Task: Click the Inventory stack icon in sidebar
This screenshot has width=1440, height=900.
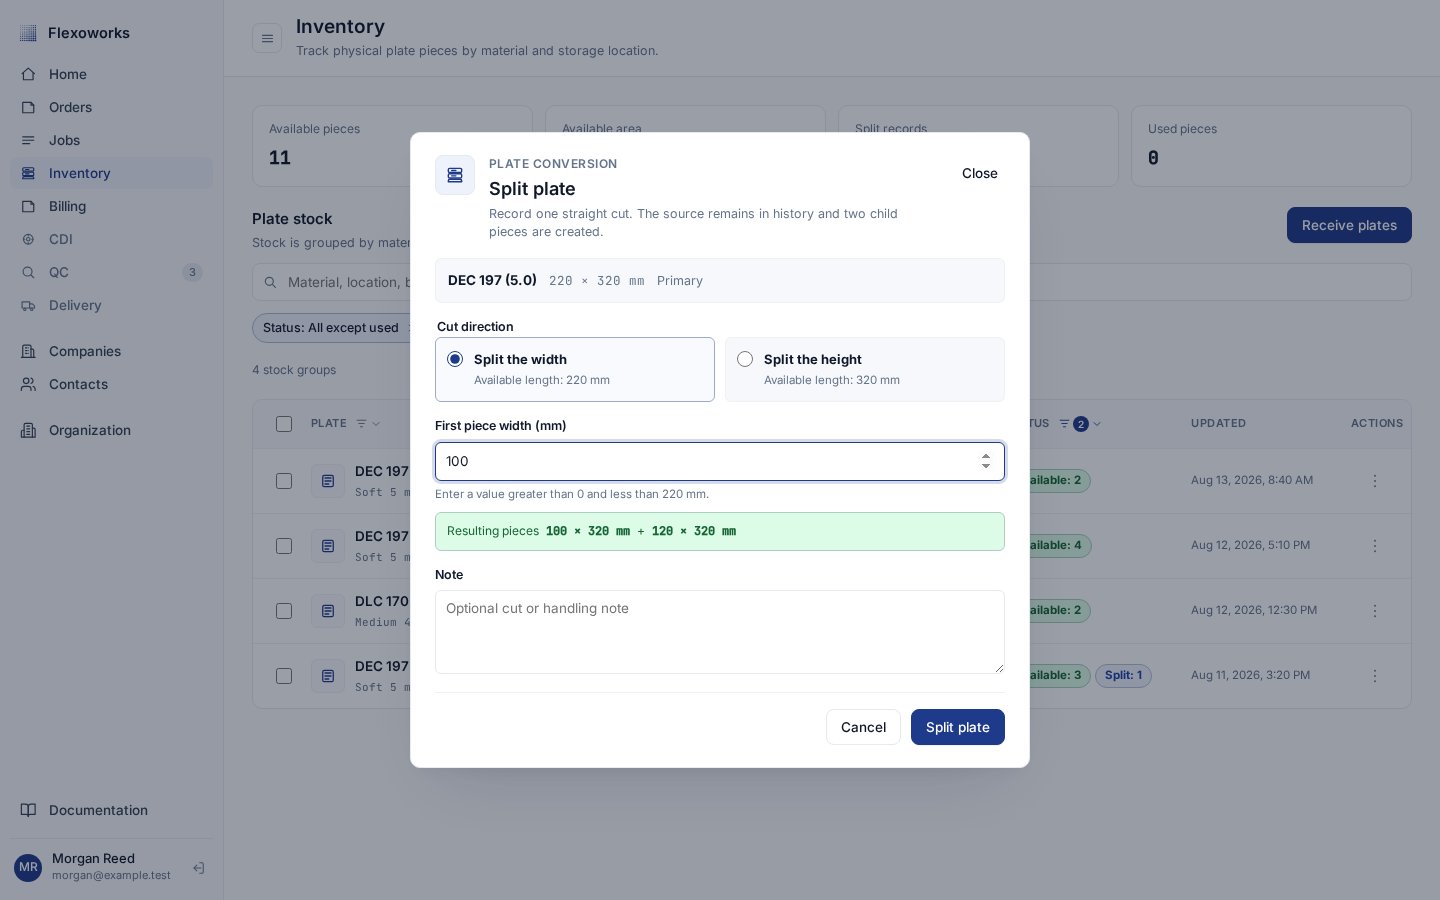Action: (x=28, y=173)
